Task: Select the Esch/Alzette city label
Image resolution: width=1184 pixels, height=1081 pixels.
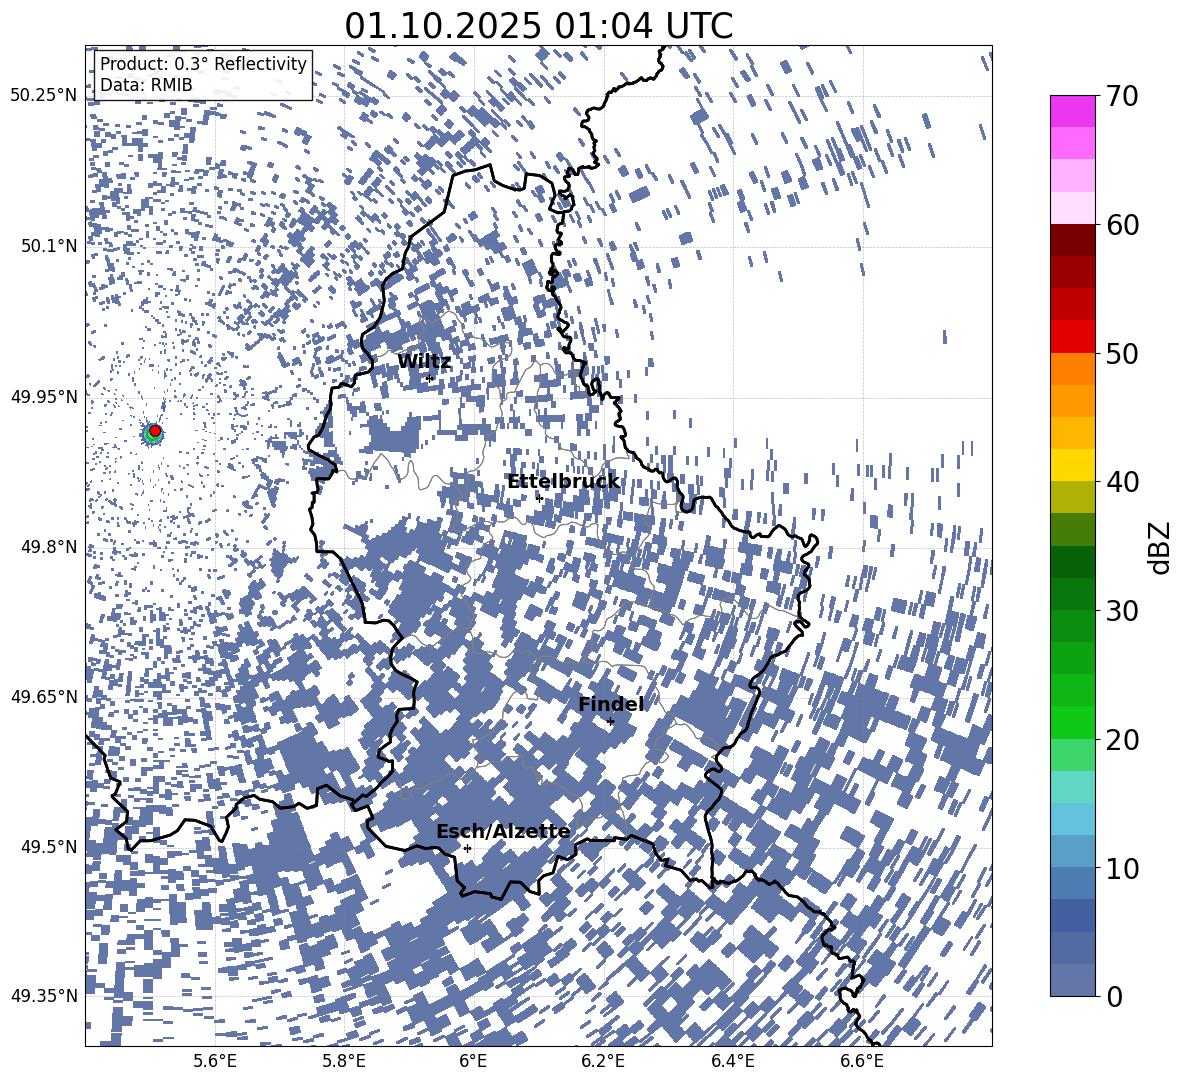Action: pos(503,832)
